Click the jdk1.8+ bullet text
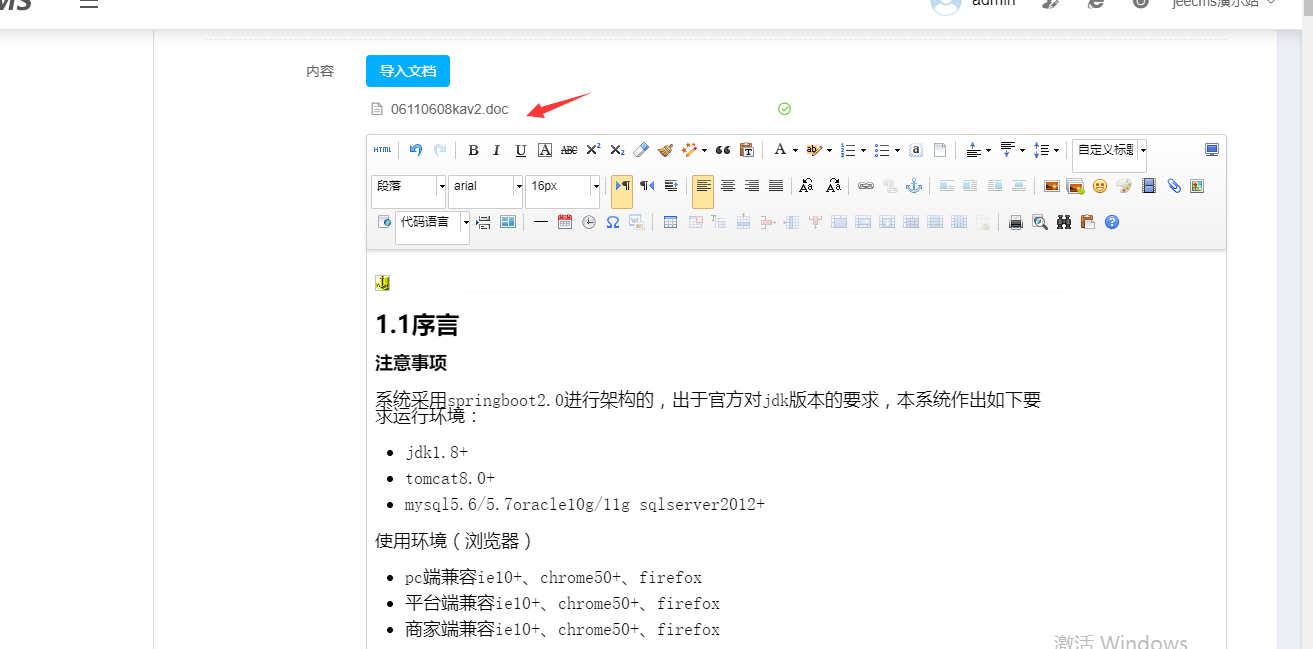 tap(436, 452)
